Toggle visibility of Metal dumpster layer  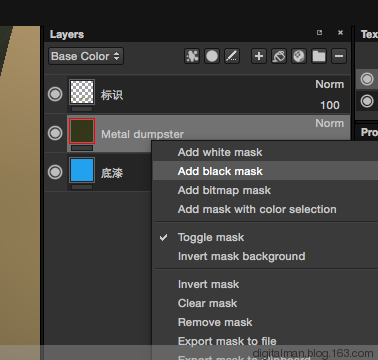(55, 133)
